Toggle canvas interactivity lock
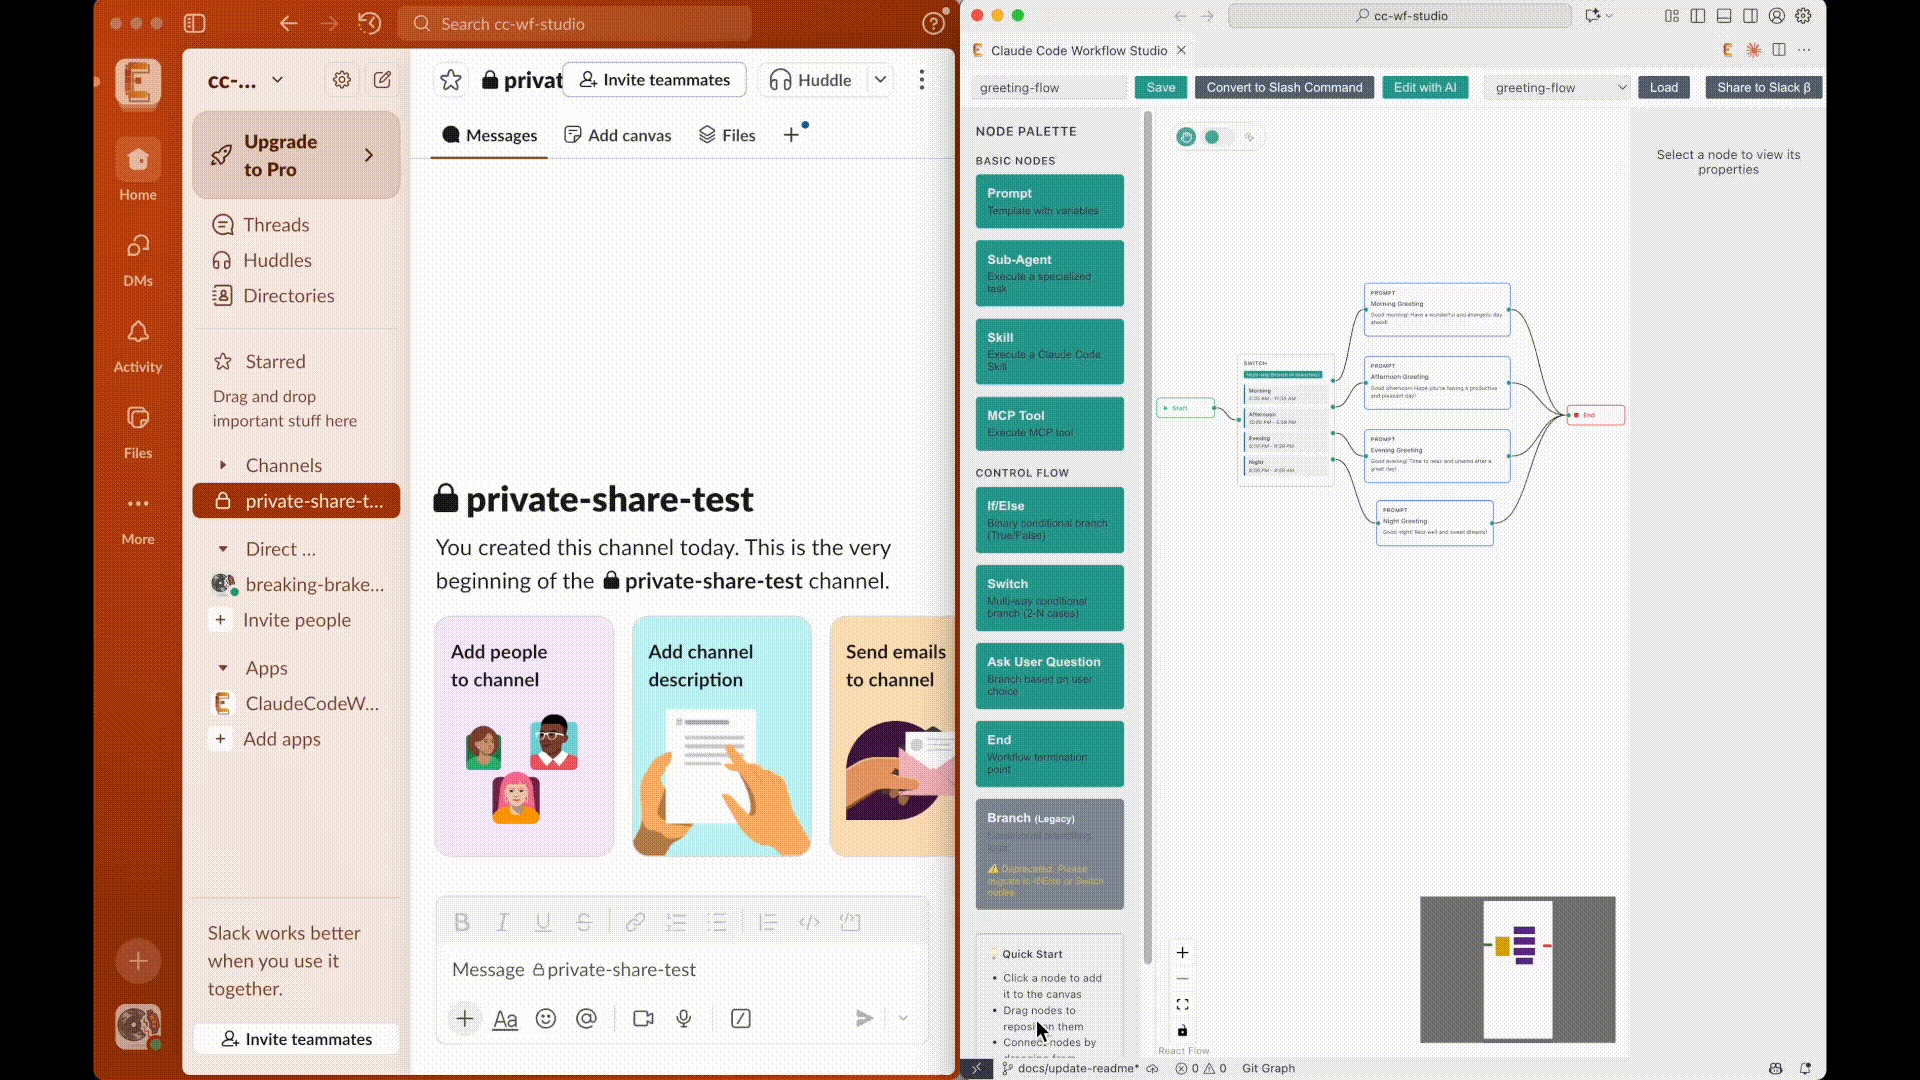1920x1080 pixels. [x=1182, y=1031]
